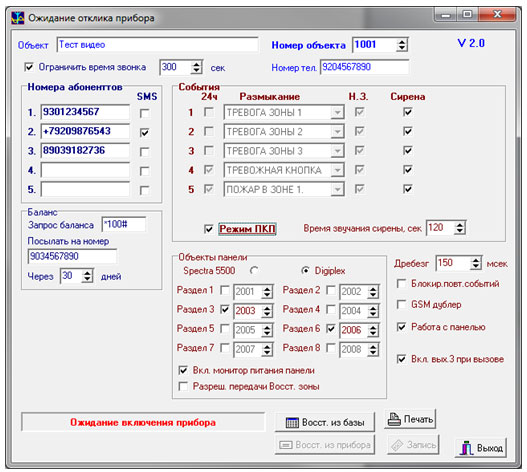The height and width of the screenshot is (472, 527).
Task: Enable Раздел 1 checkbox
Action: [225, 290]
